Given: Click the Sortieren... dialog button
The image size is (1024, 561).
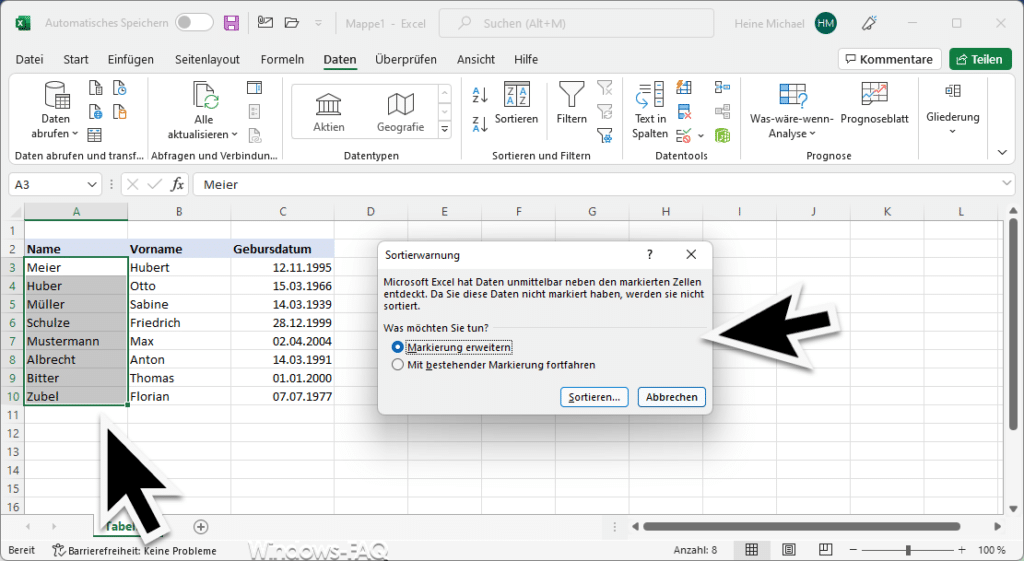Looking at the screenshot, I should click(x=594, y=397).
